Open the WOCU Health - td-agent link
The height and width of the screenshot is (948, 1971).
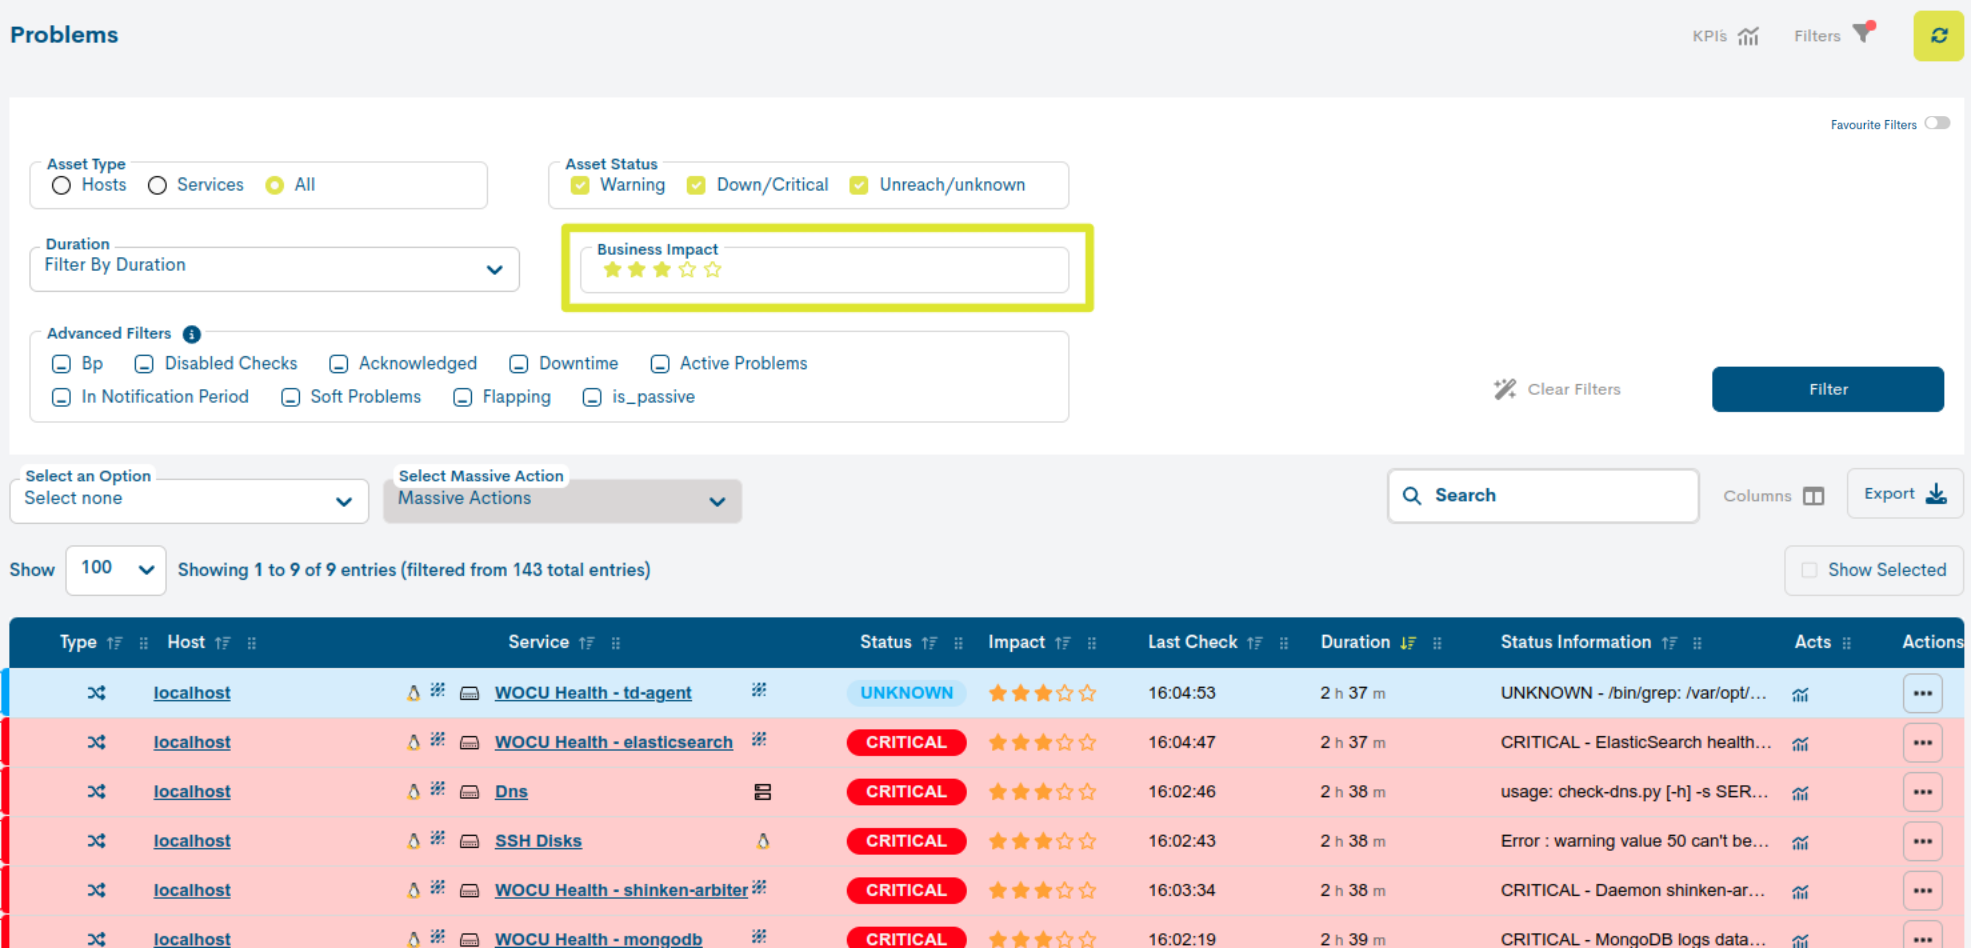[x=593, y=693]
